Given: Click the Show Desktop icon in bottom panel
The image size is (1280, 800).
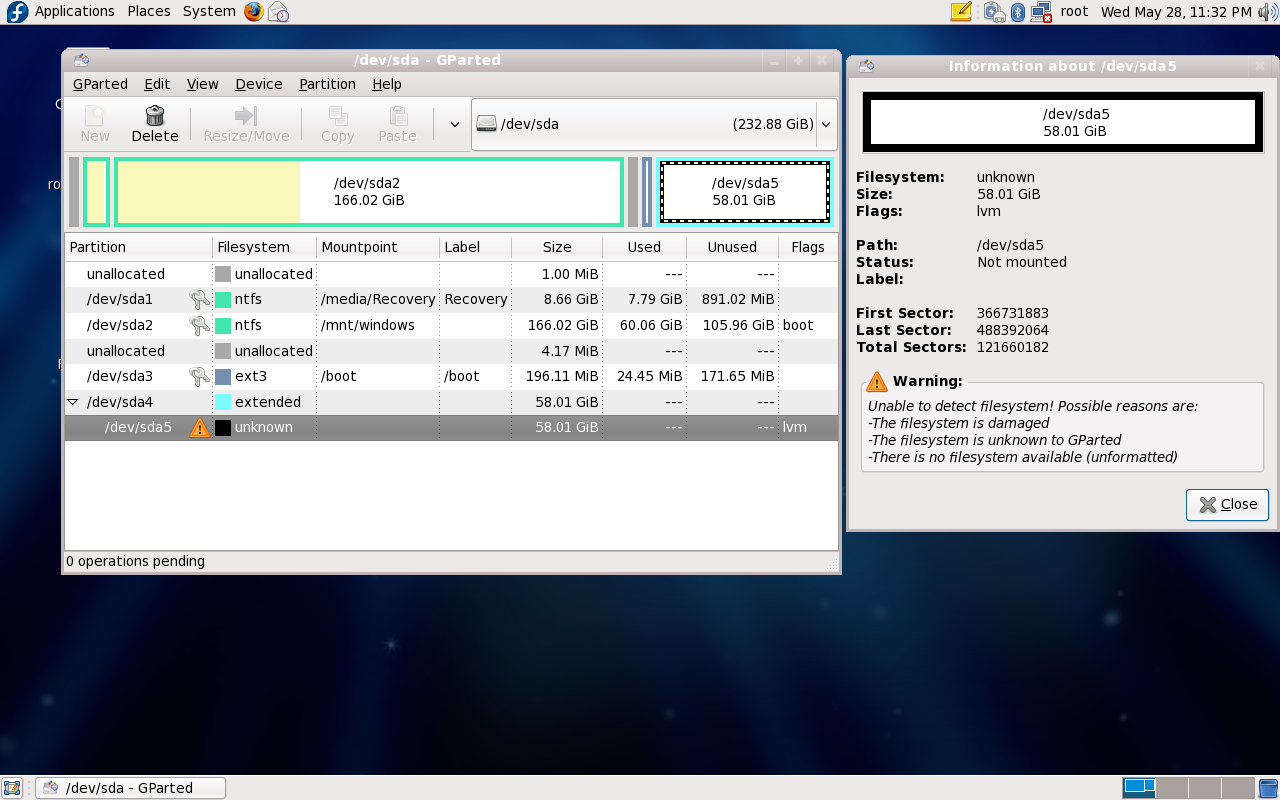Looking at the screenshot, I should [x=12, y=788].
